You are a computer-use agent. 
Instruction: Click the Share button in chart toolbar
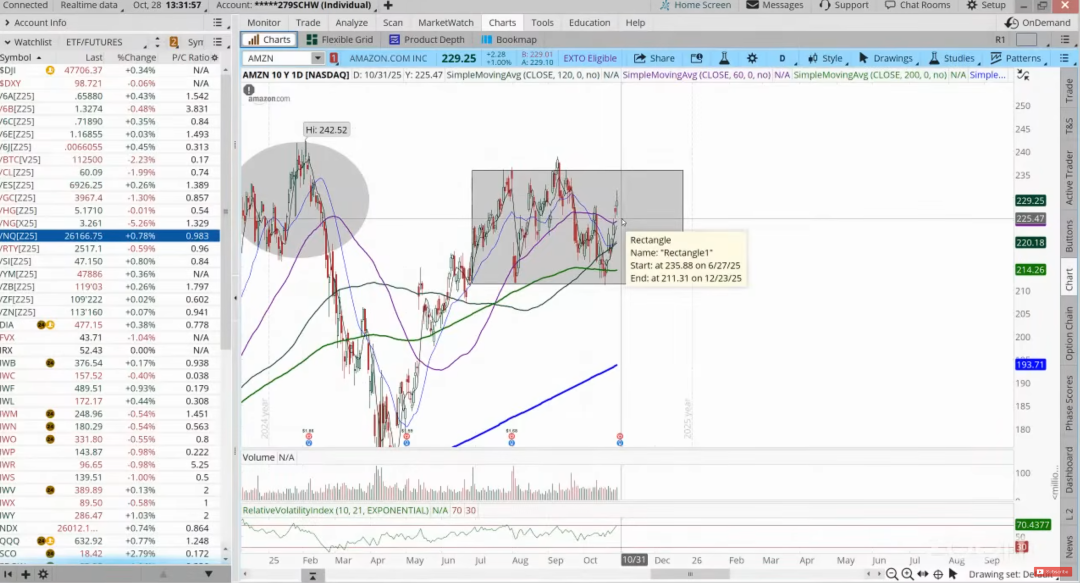click(x=654, y=59)
